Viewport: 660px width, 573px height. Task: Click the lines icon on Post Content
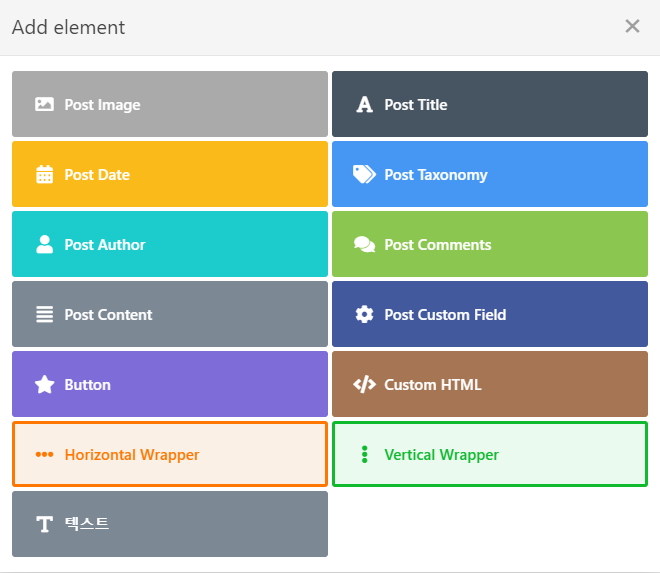(44, 314)
